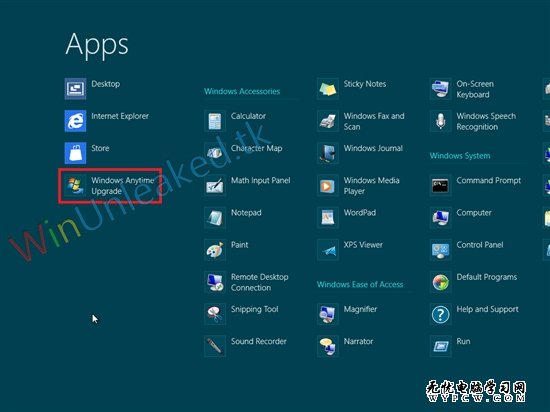The image size is (550, 412).
Task: Launch Control Panel icon
Action: [x=441, y=250]
